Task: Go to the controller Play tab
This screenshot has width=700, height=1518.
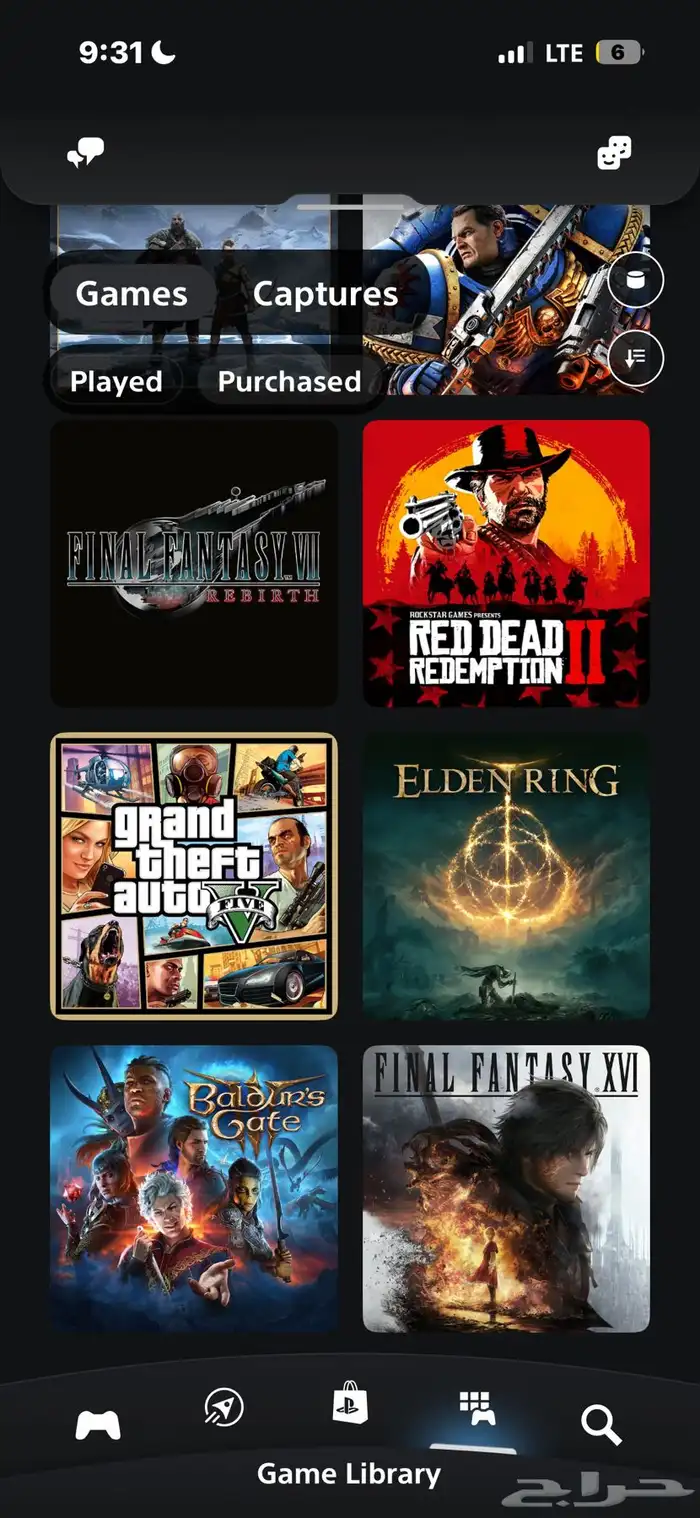Action: click(x=98, y=1424)
